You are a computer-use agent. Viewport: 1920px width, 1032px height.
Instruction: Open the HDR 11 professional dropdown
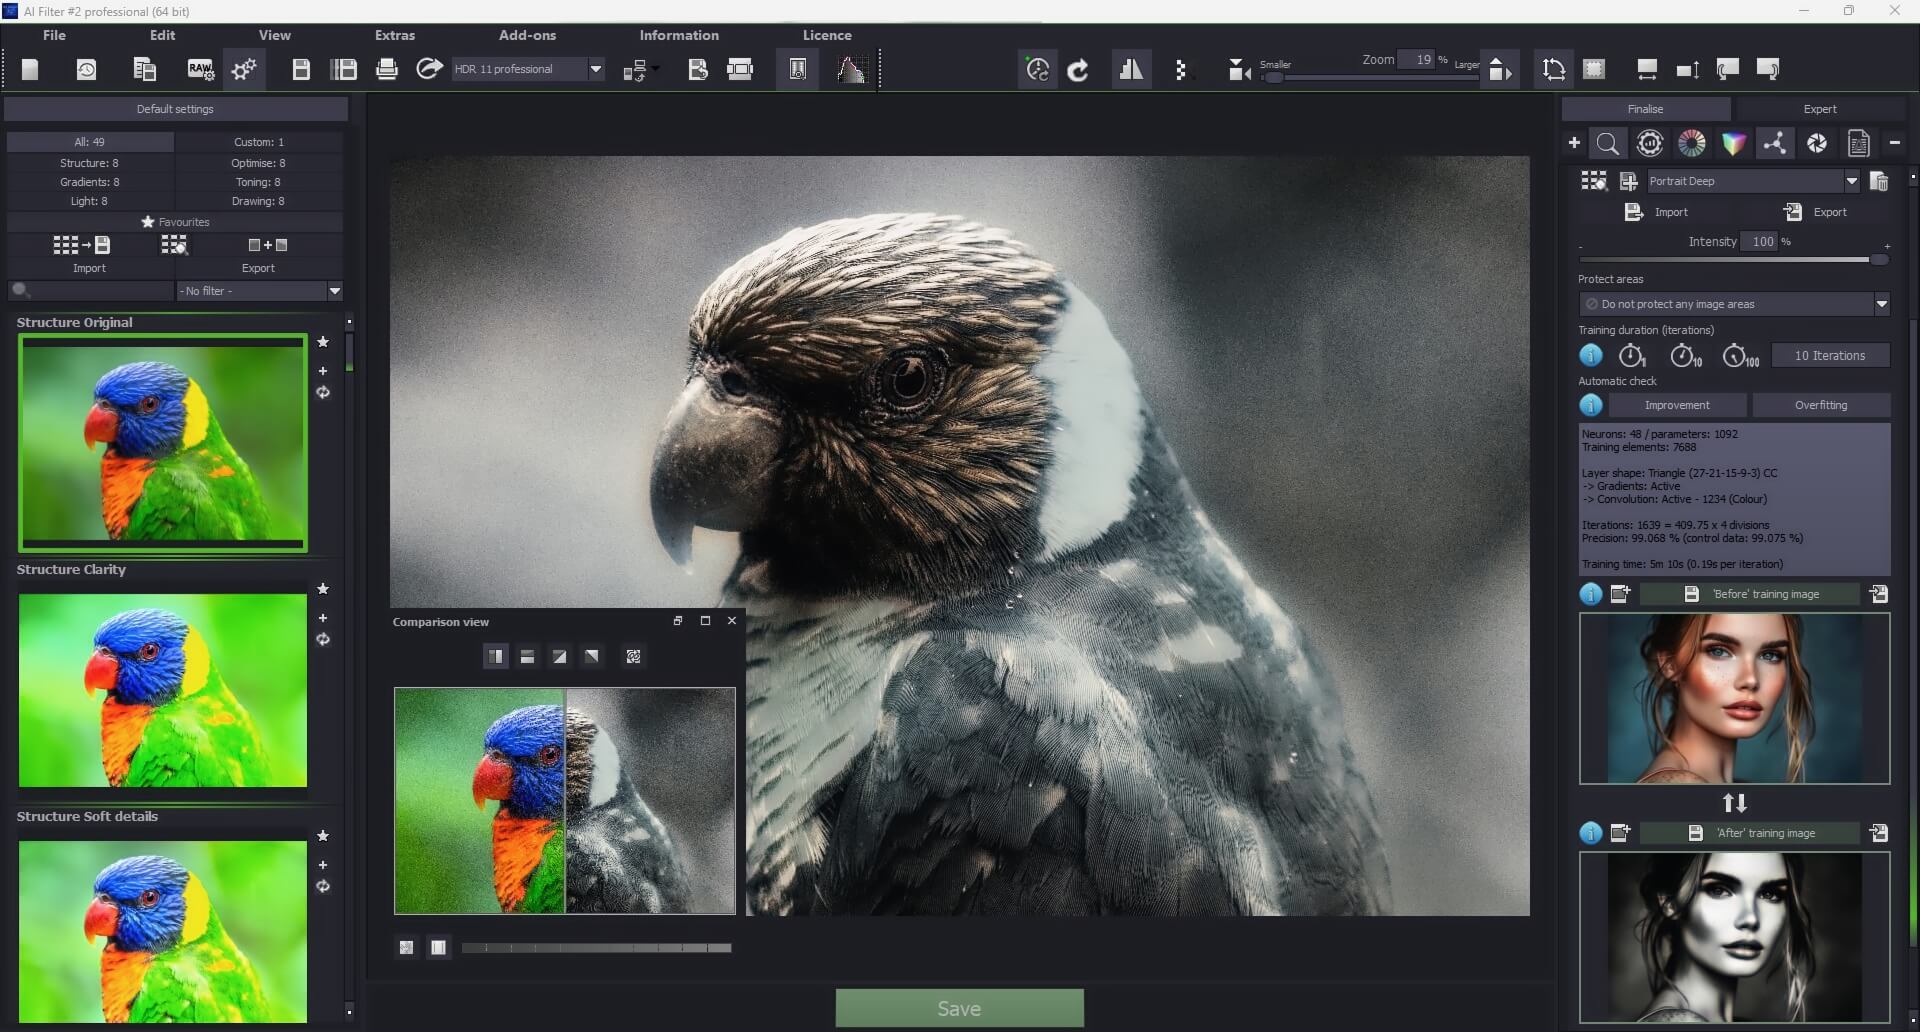click(x=595, y=69)
